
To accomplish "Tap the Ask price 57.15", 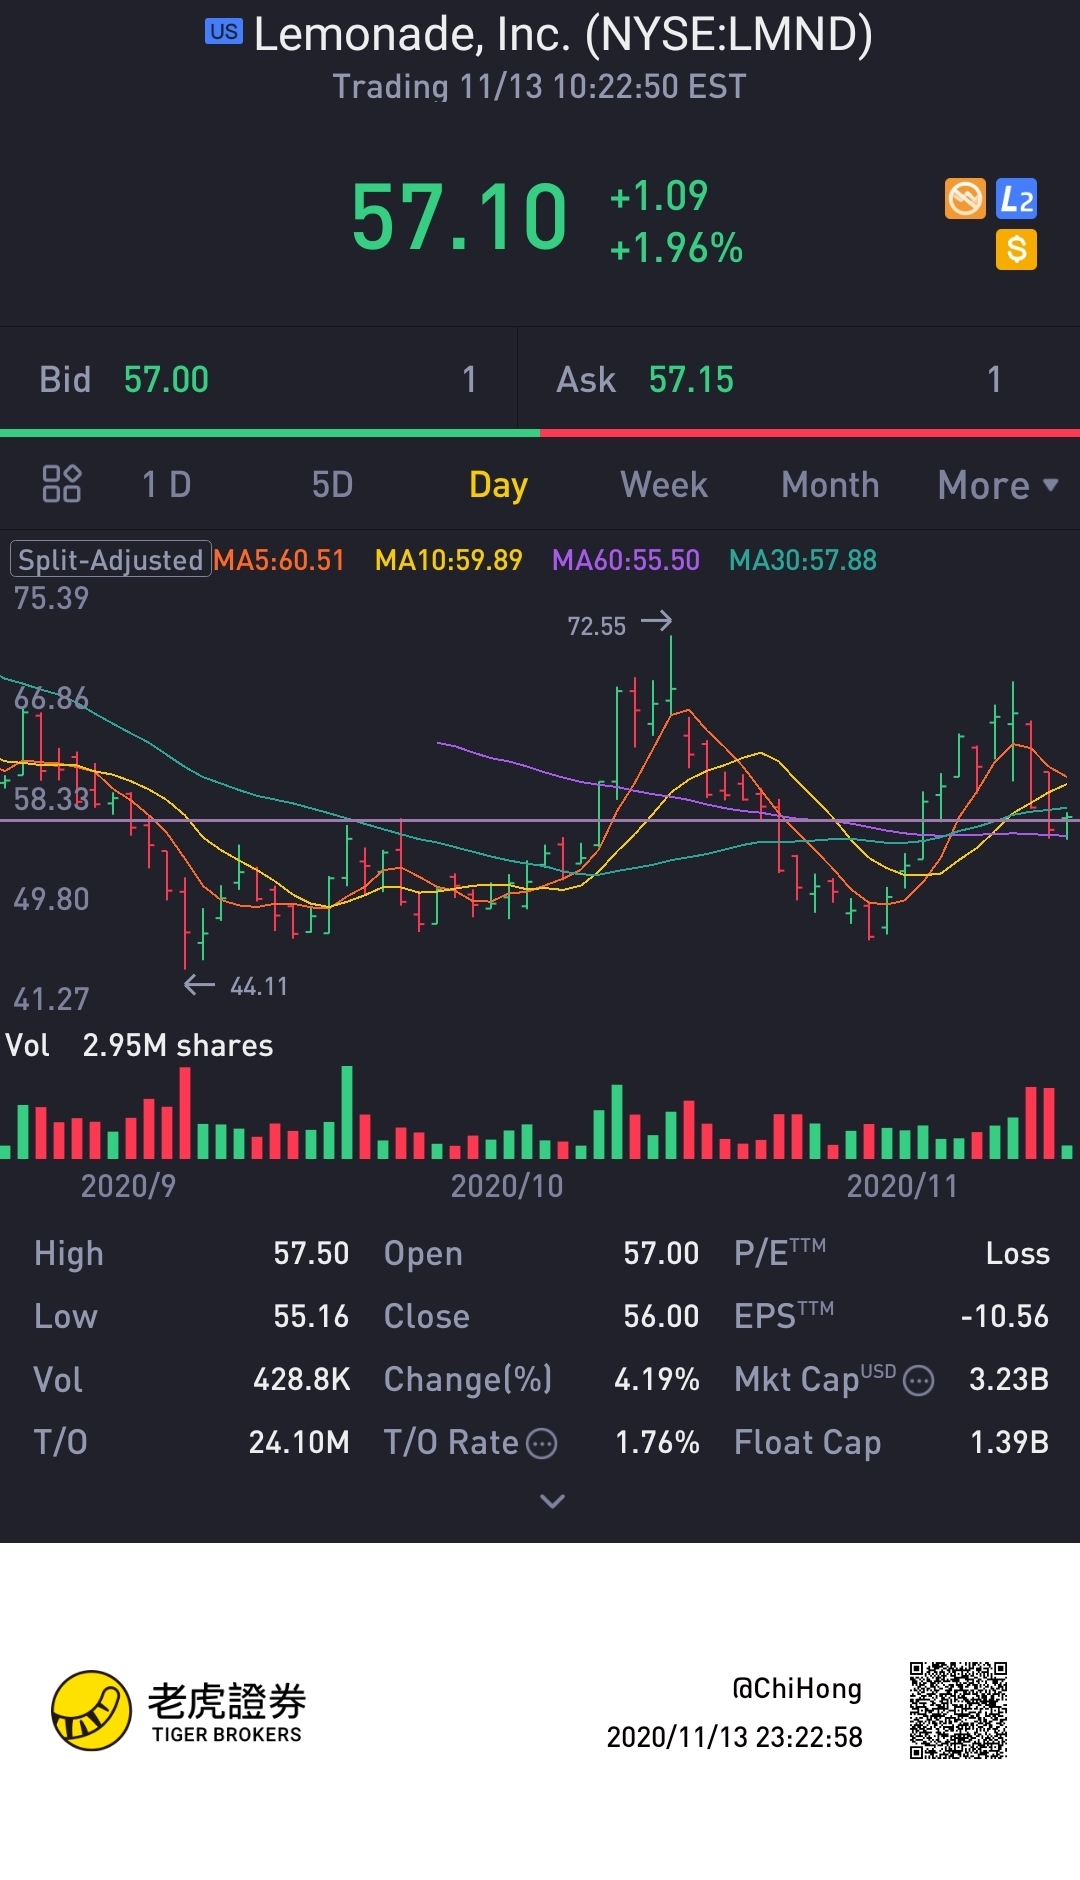I will tap(691, 380).
